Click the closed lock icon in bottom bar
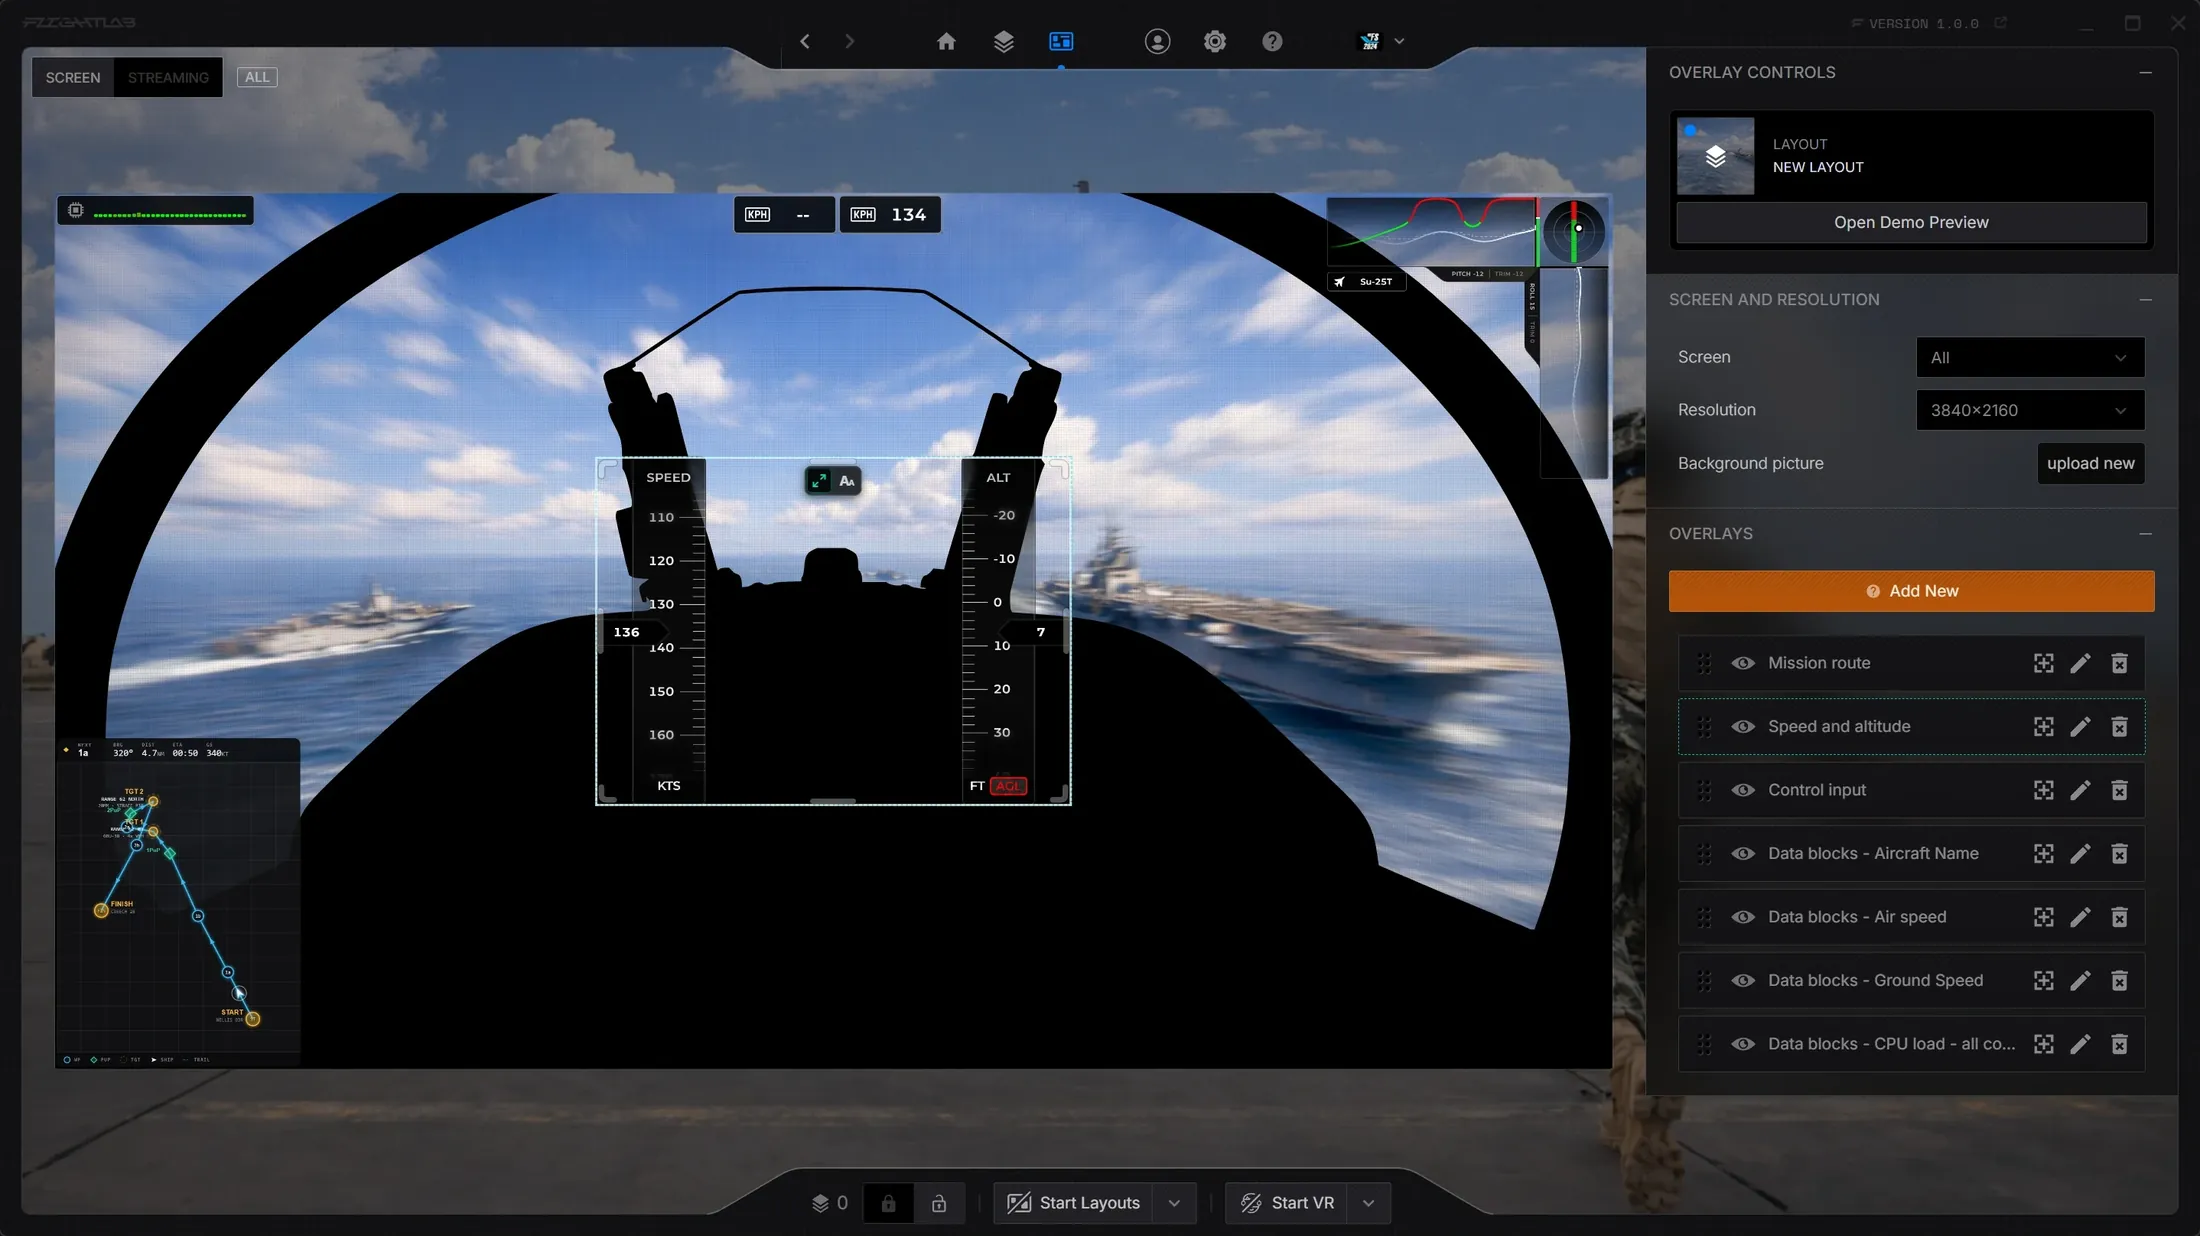 pyautogui.click(x=888, y=1203)
